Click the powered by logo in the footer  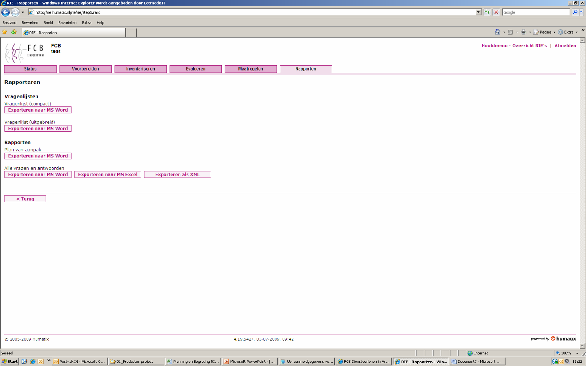coord(553,339)
